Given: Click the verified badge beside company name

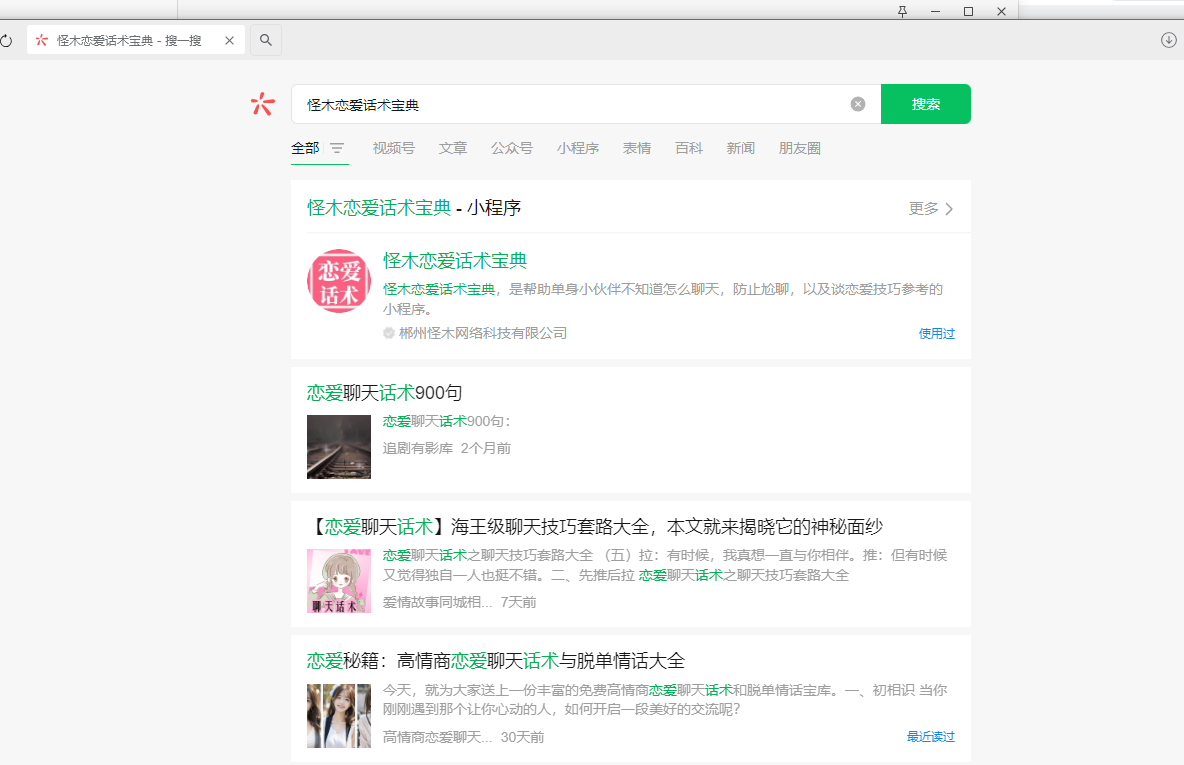Looking at the screenshot, I should pos(389,333).
